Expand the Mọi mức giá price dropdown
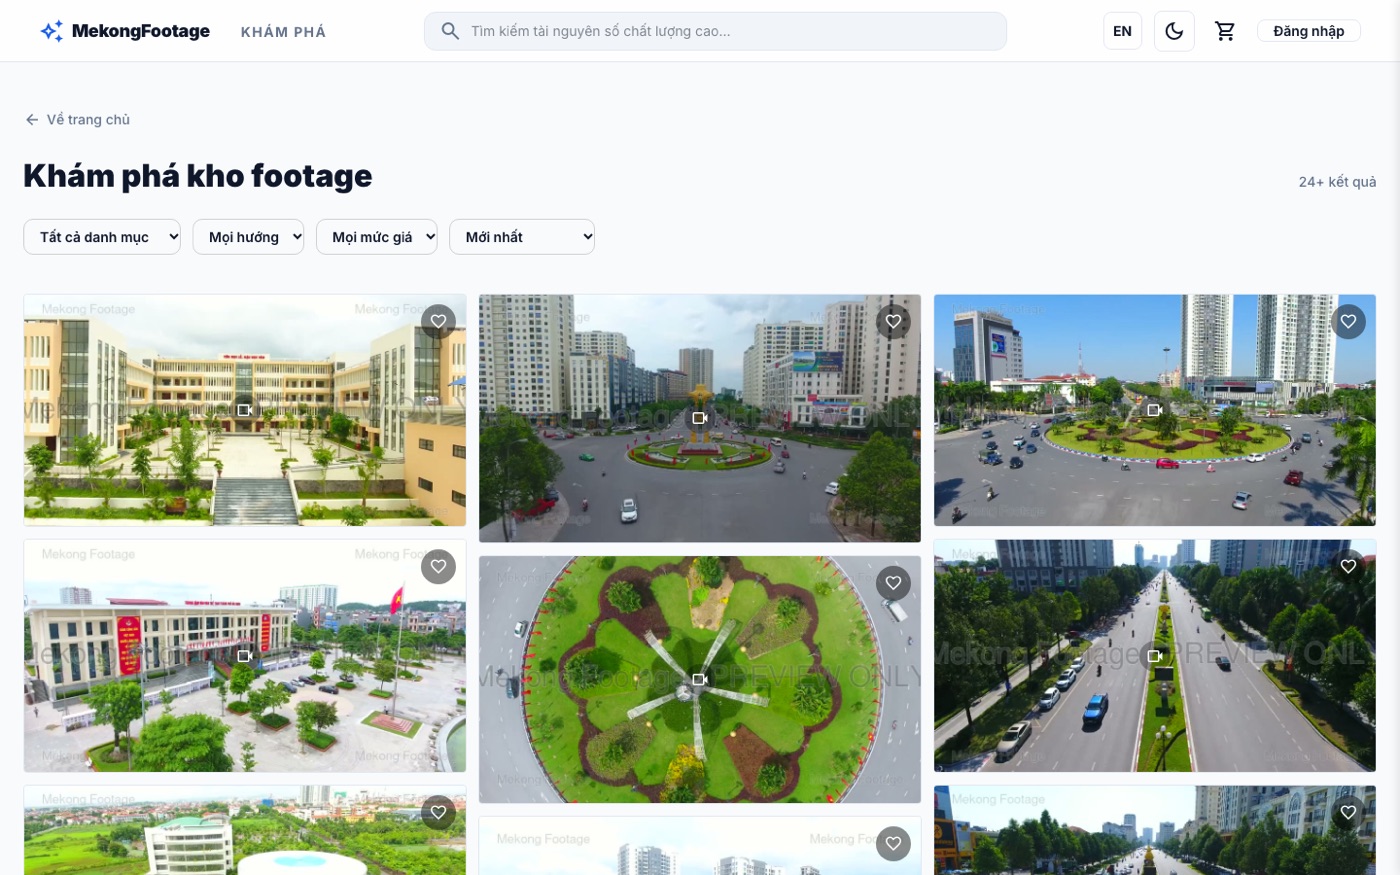The width and height of the screenshot is (1400, 875). pos(377,237)
